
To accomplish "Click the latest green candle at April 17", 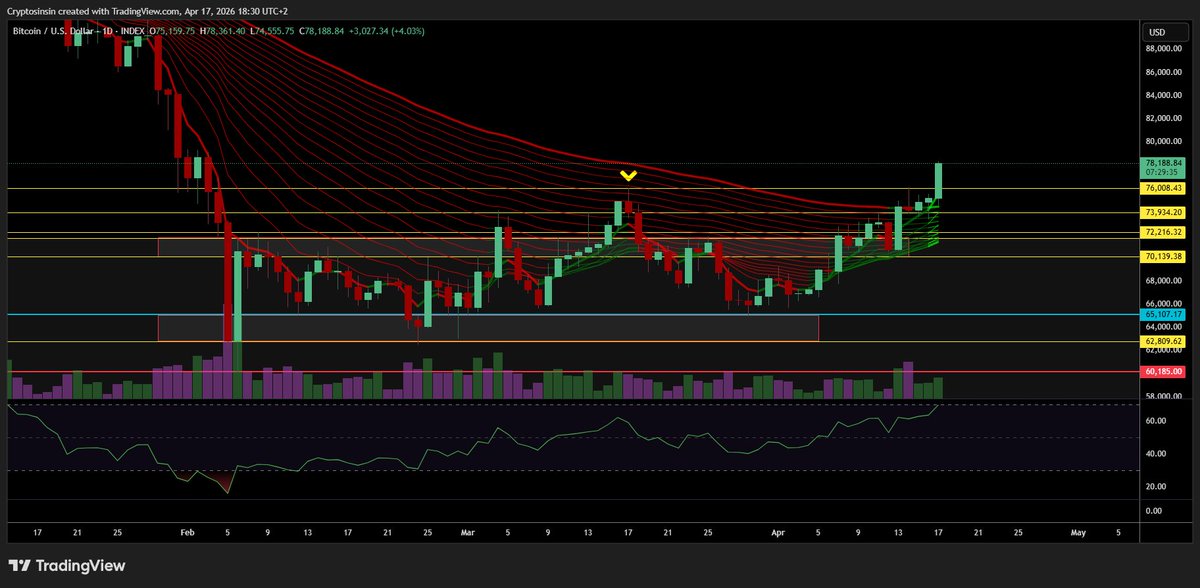I will coord(940,181).
